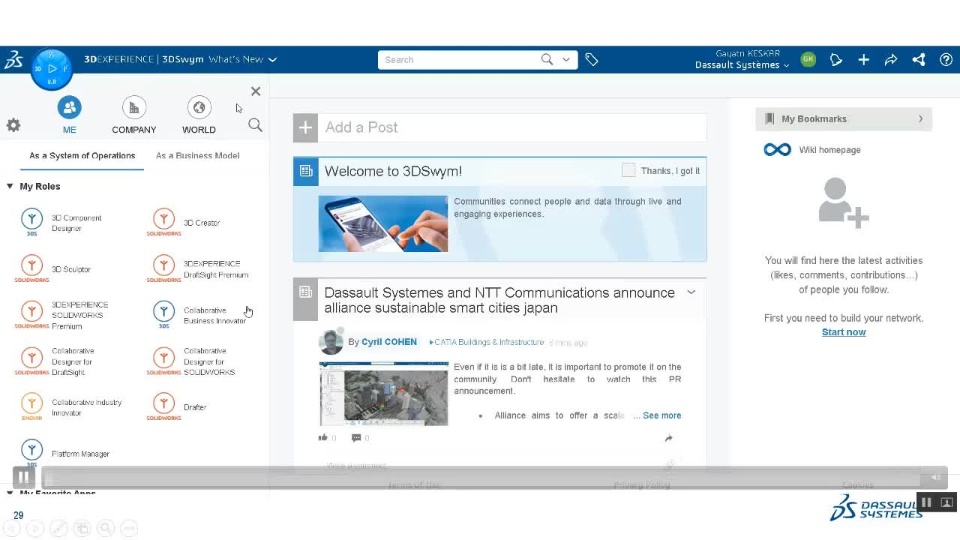960x540 pixels.
Task: Click the Add a Post field
Action: [512, 127]
